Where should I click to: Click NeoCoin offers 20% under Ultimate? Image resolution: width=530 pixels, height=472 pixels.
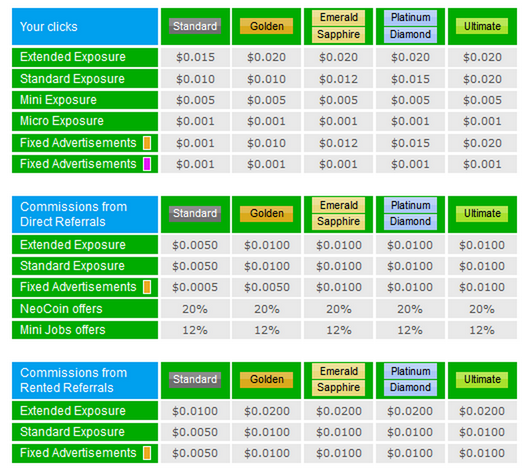click(x=482, y=309)
